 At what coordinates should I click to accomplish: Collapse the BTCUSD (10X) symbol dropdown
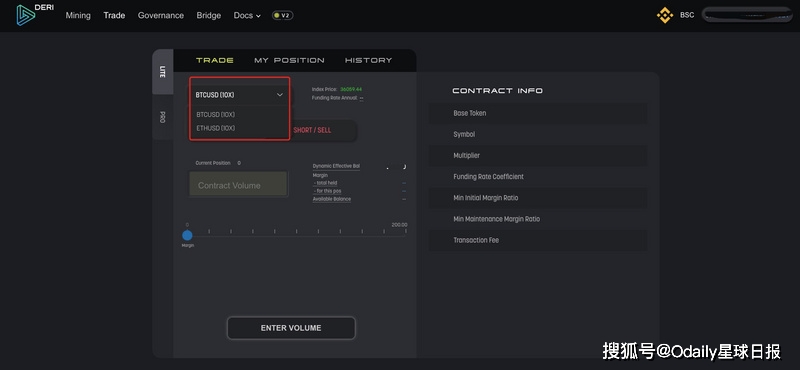pos(239,95)
